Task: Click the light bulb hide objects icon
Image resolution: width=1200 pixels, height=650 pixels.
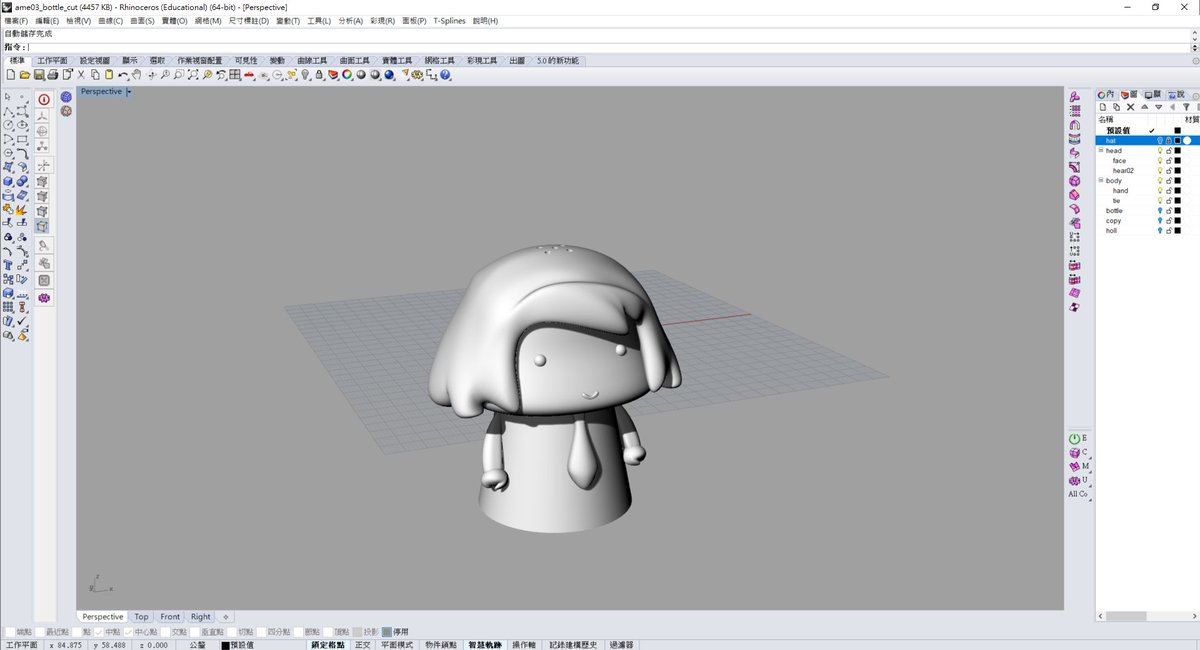Action: tap(305, 74)
